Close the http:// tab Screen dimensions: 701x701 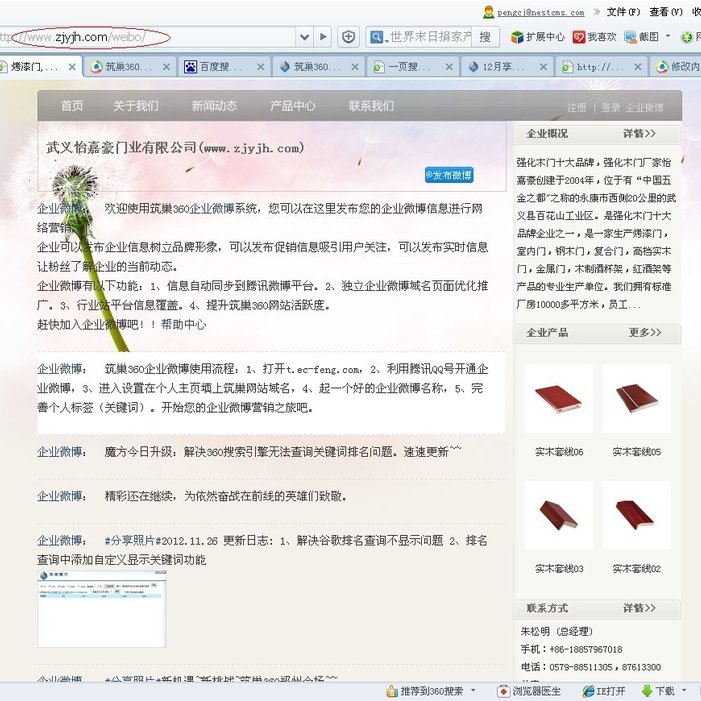[x=638, y=67]
